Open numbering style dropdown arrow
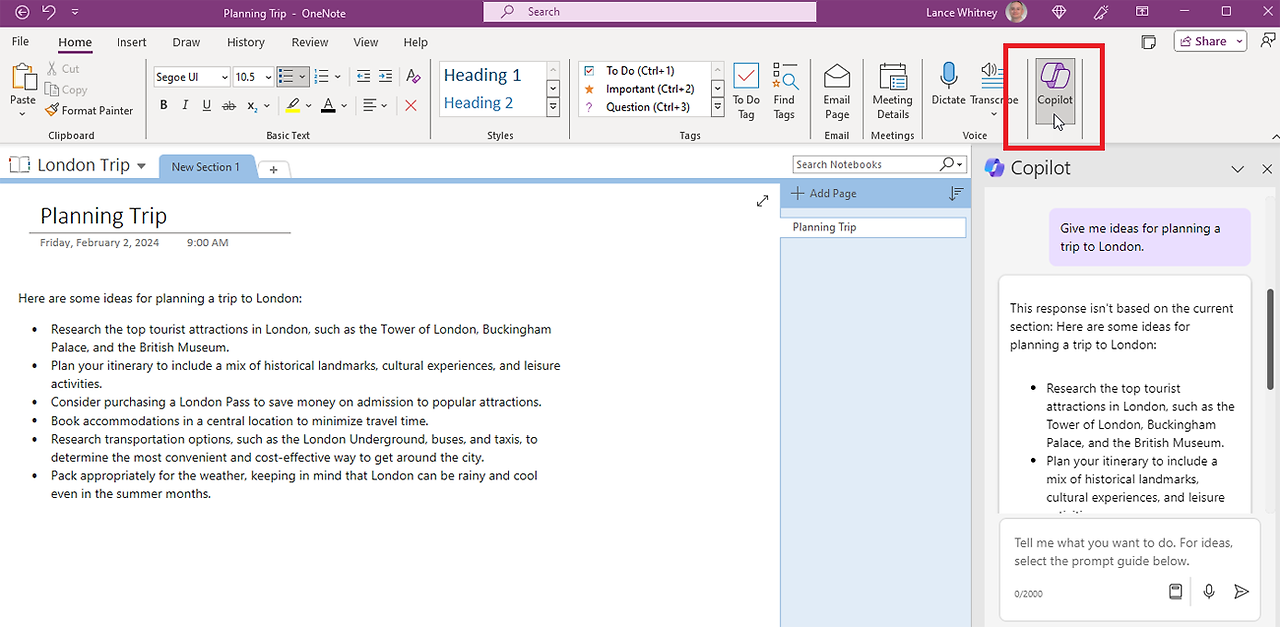Image resolution: width=1280 pixels, height=627 pixels. click(338, 77)
